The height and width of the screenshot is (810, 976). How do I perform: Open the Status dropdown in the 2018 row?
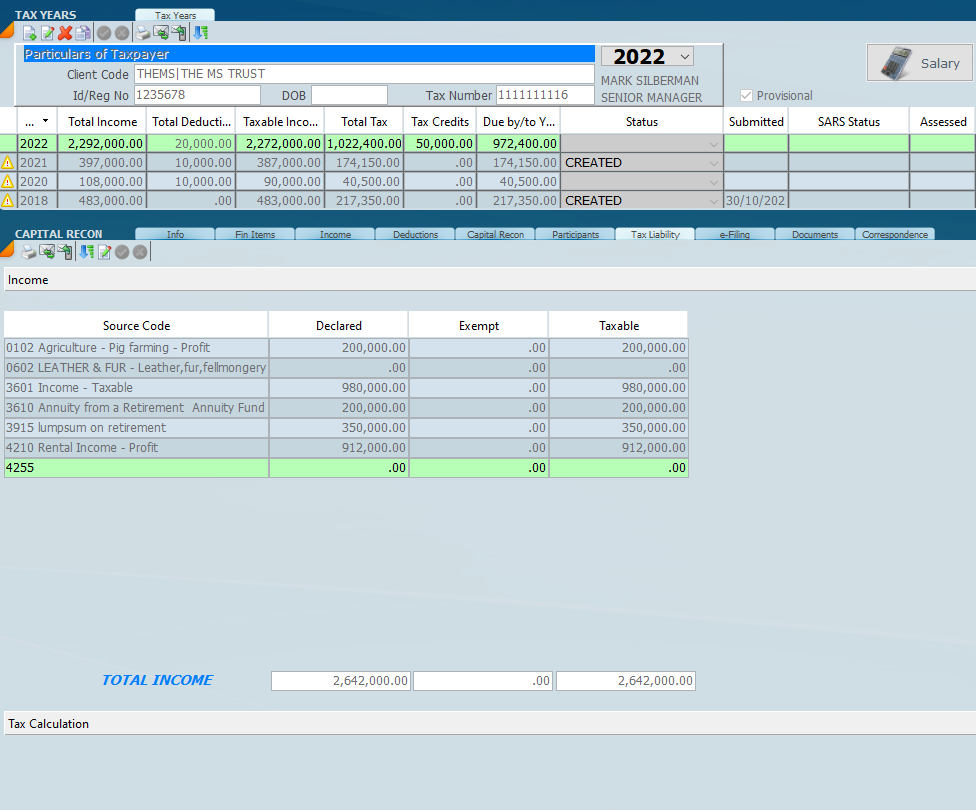[713, 201]
